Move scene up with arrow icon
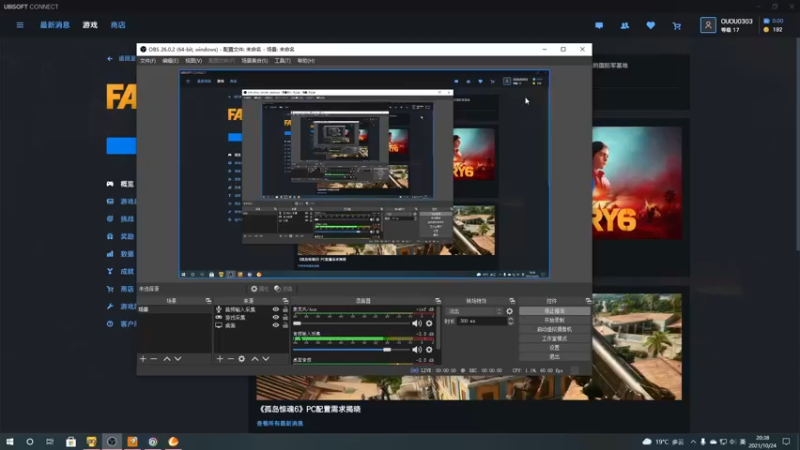 [167, 359]
